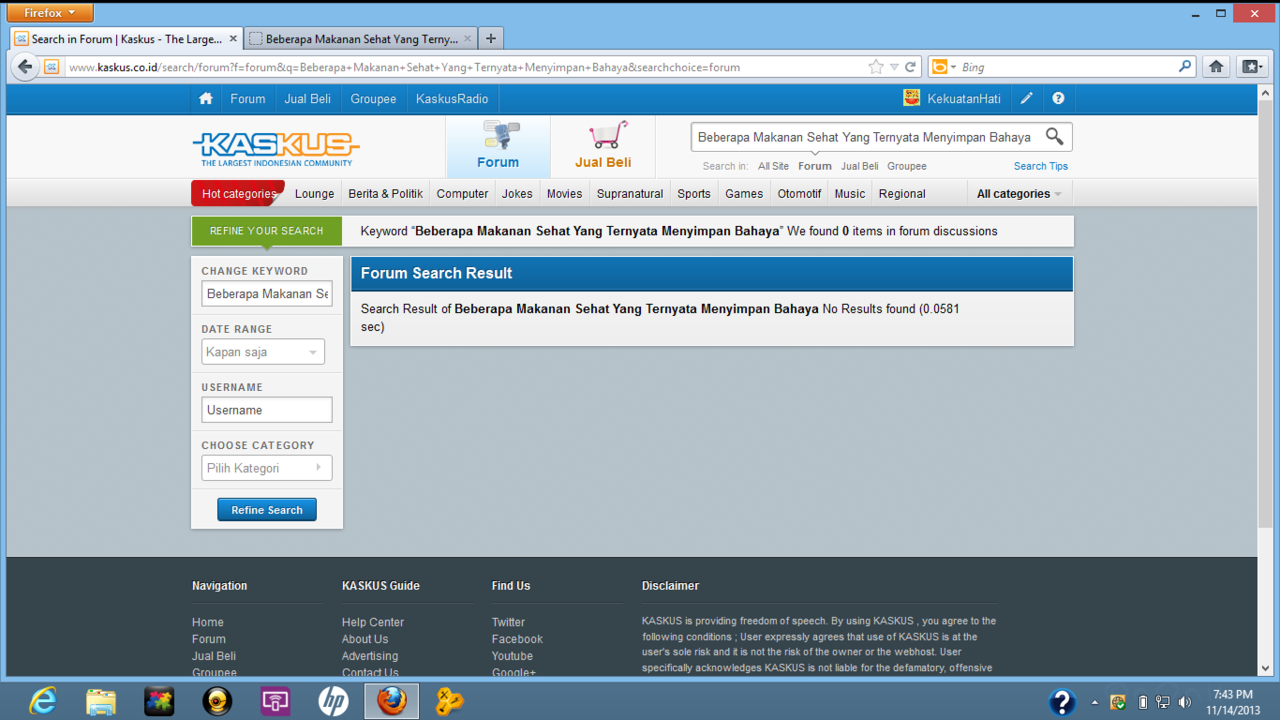This screenshot has height=720, width=1280.
Task: Click KekuatanHati username link
Action: tap(964, 99)
